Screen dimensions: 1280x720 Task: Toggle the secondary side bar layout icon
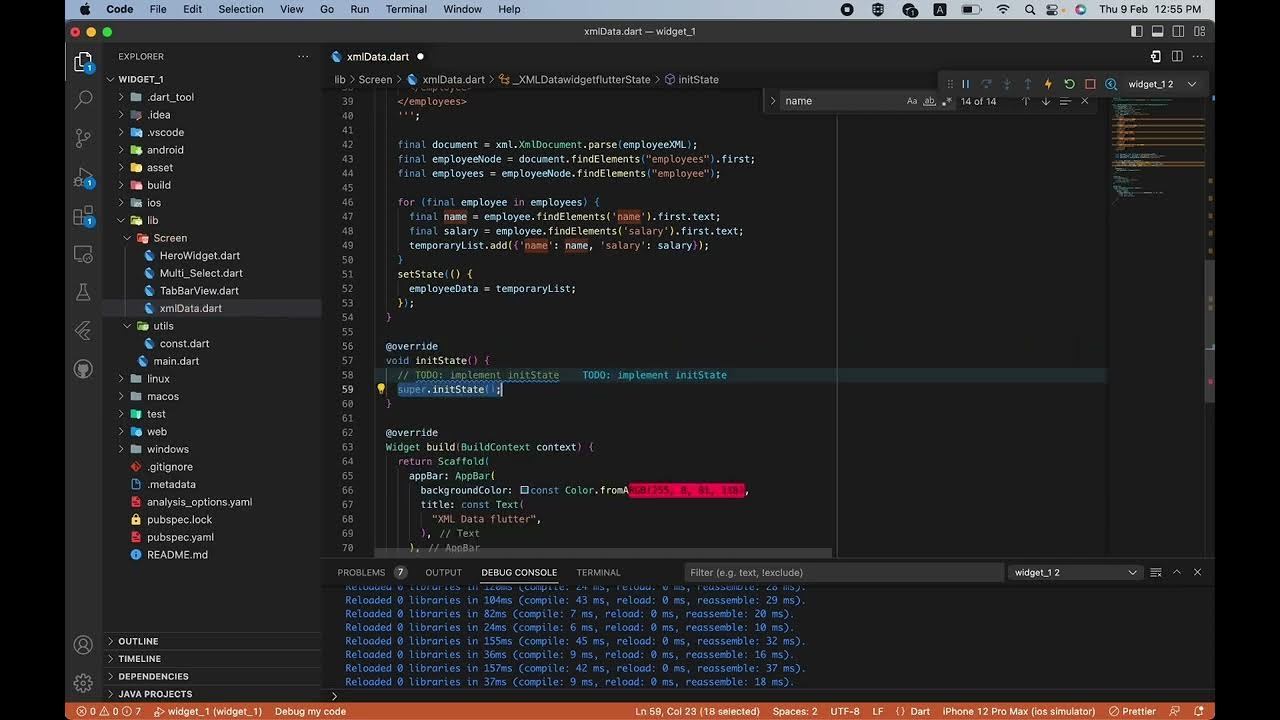(1179, 31)
